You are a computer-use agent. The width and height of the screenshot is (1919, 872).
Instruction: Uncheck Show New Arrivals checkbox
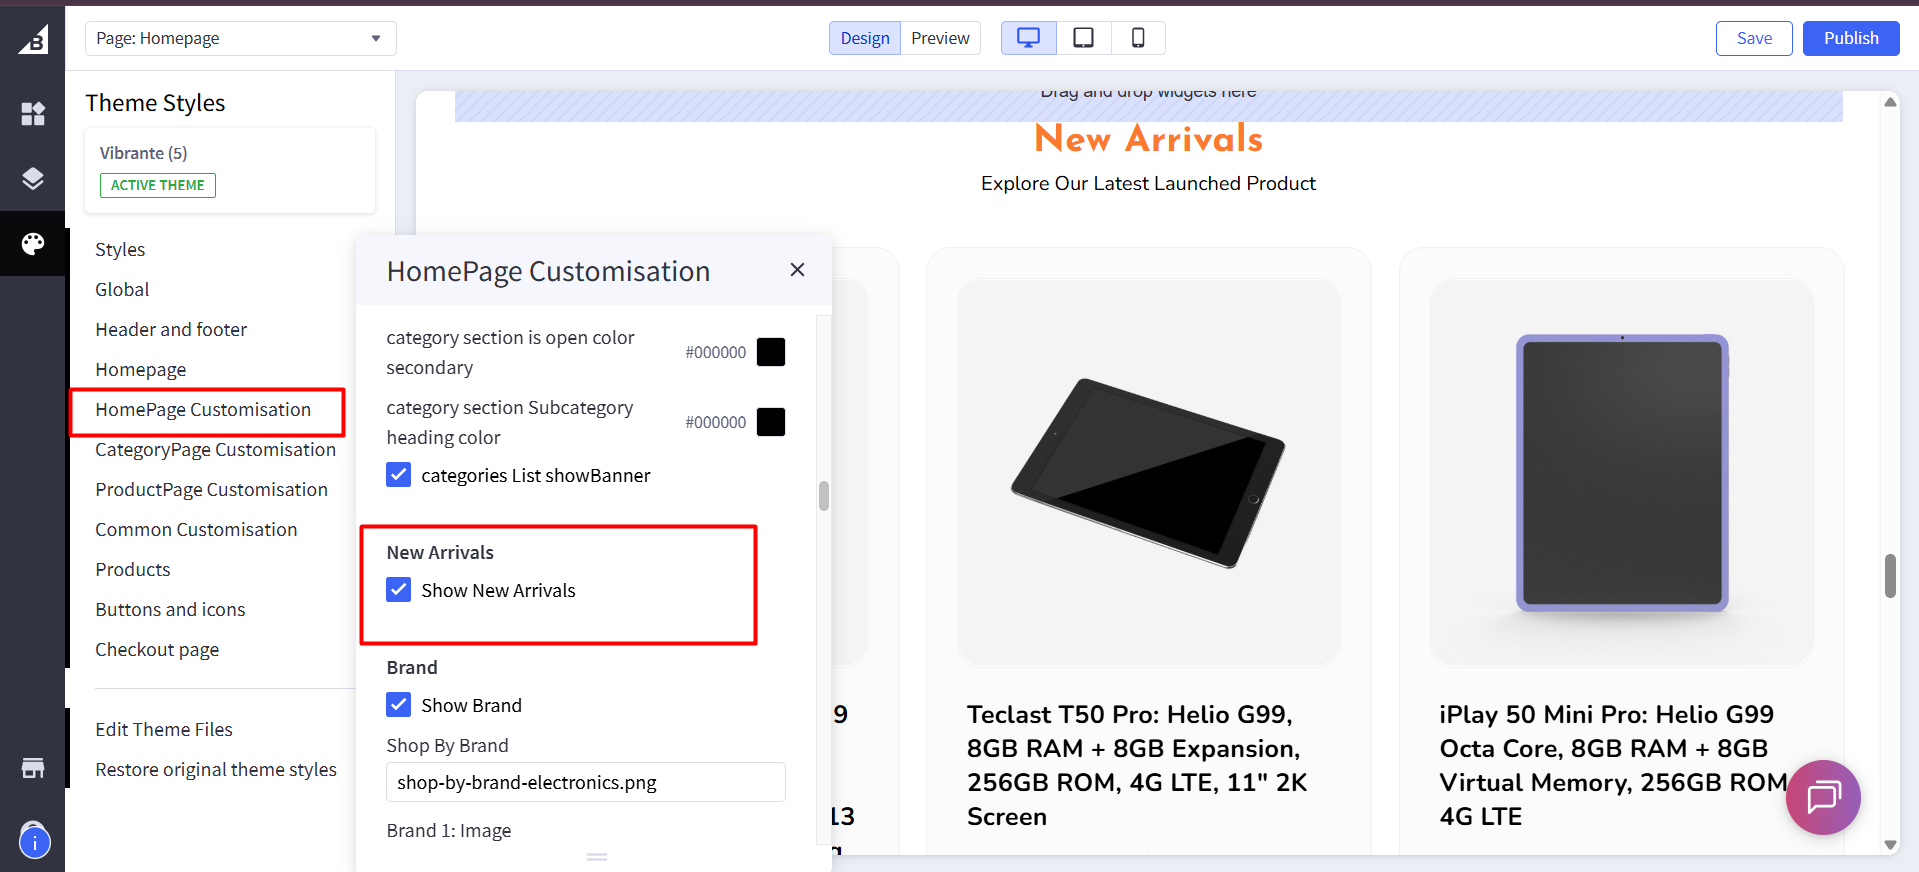pyautogui.click(x=398, y=589)
